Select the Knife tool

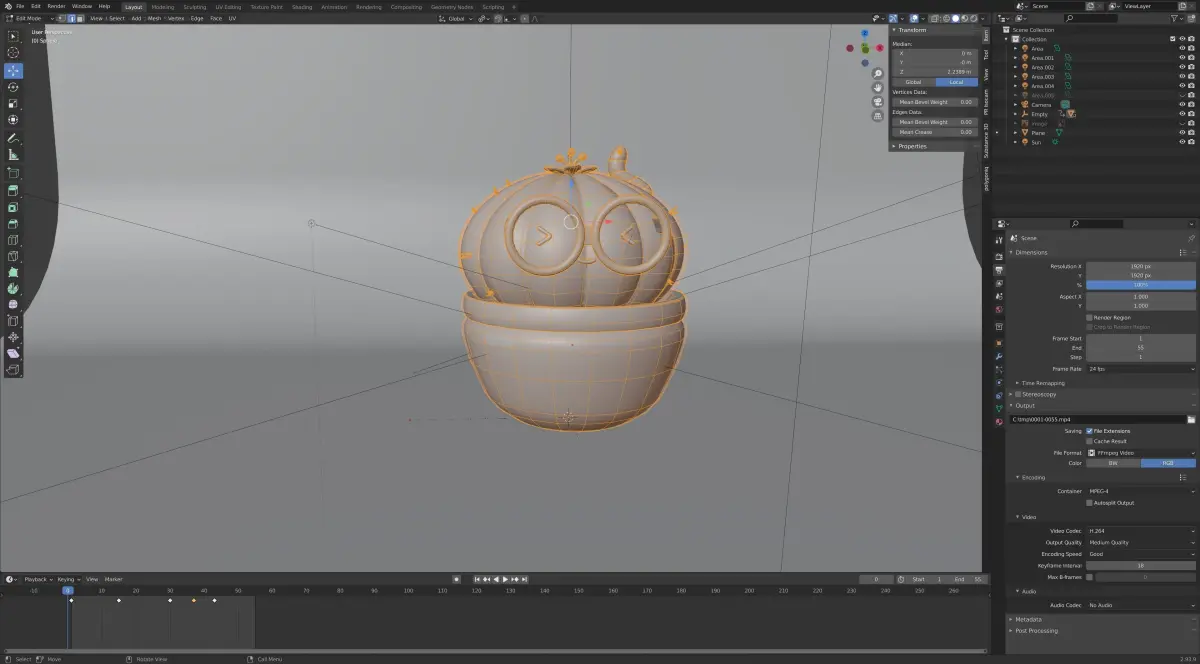point(13,255)
